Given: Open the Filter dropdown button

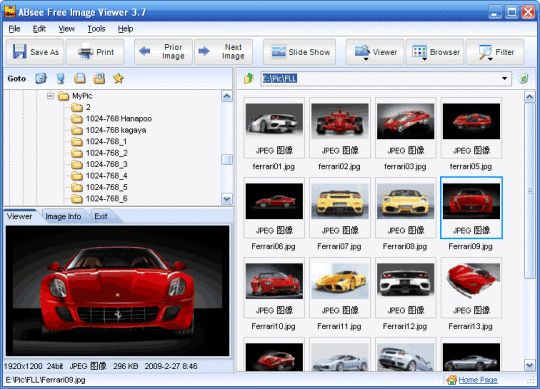Looking at the screenshot, I should click(495, 52).
